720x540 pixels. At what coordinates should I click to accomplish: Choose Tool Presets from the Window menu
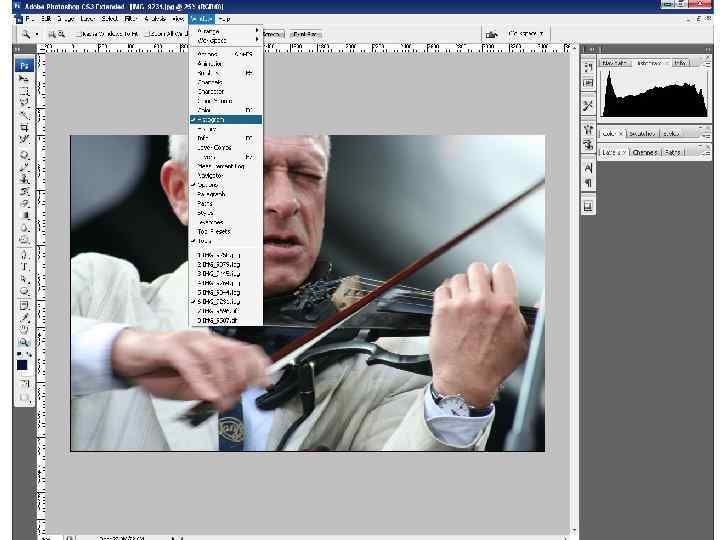coord(226,231)
